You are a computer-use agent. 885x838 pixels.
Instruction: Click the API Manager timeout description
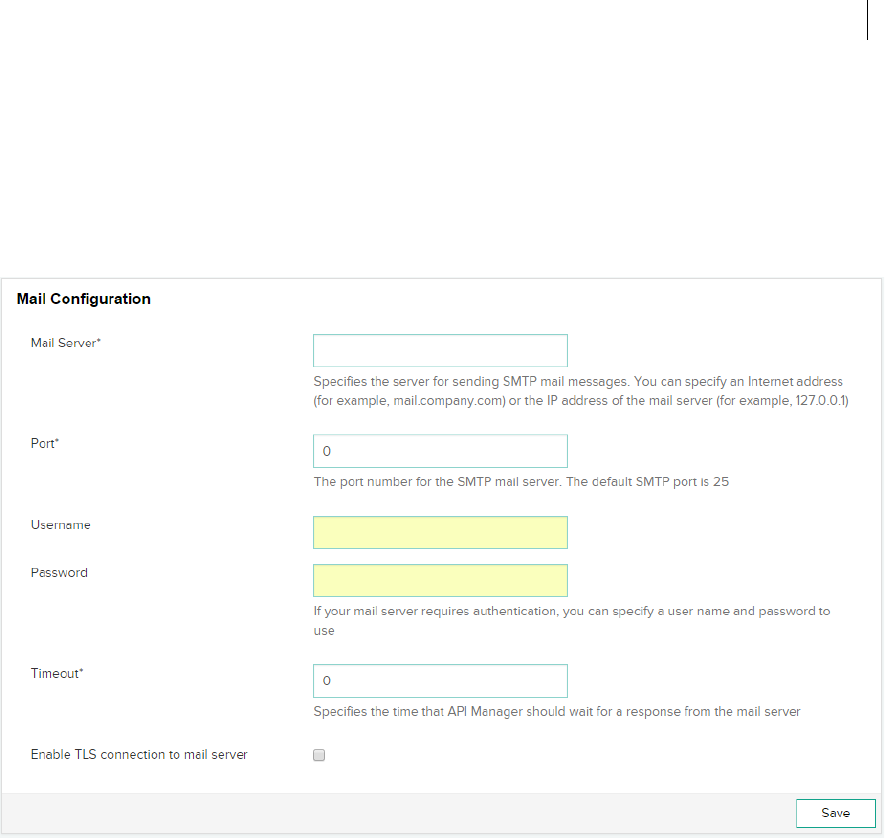(x=557, y=712)
